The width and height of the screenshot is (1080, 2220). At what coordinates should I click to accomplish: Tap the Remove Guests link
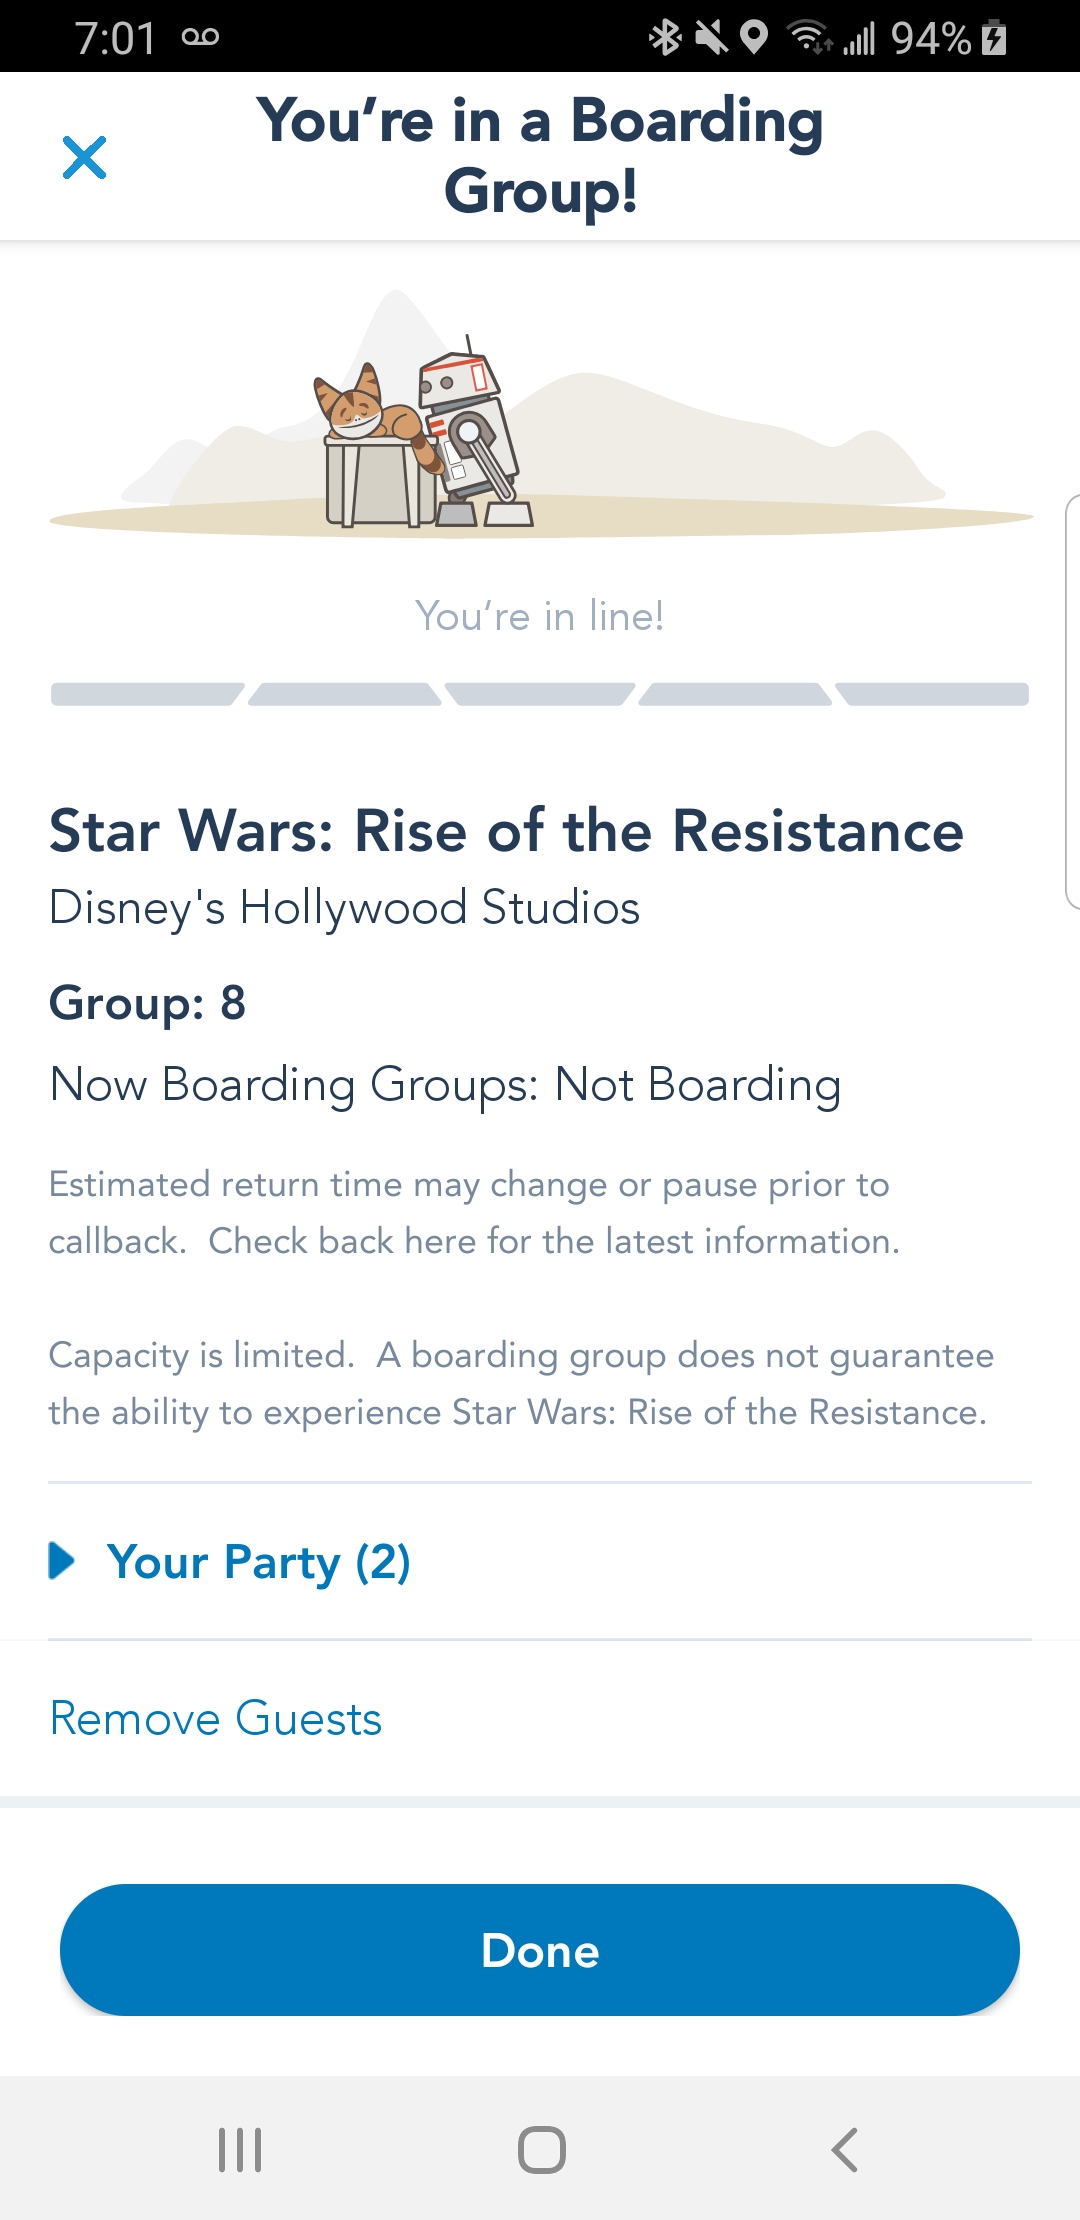coord(216,1719)
